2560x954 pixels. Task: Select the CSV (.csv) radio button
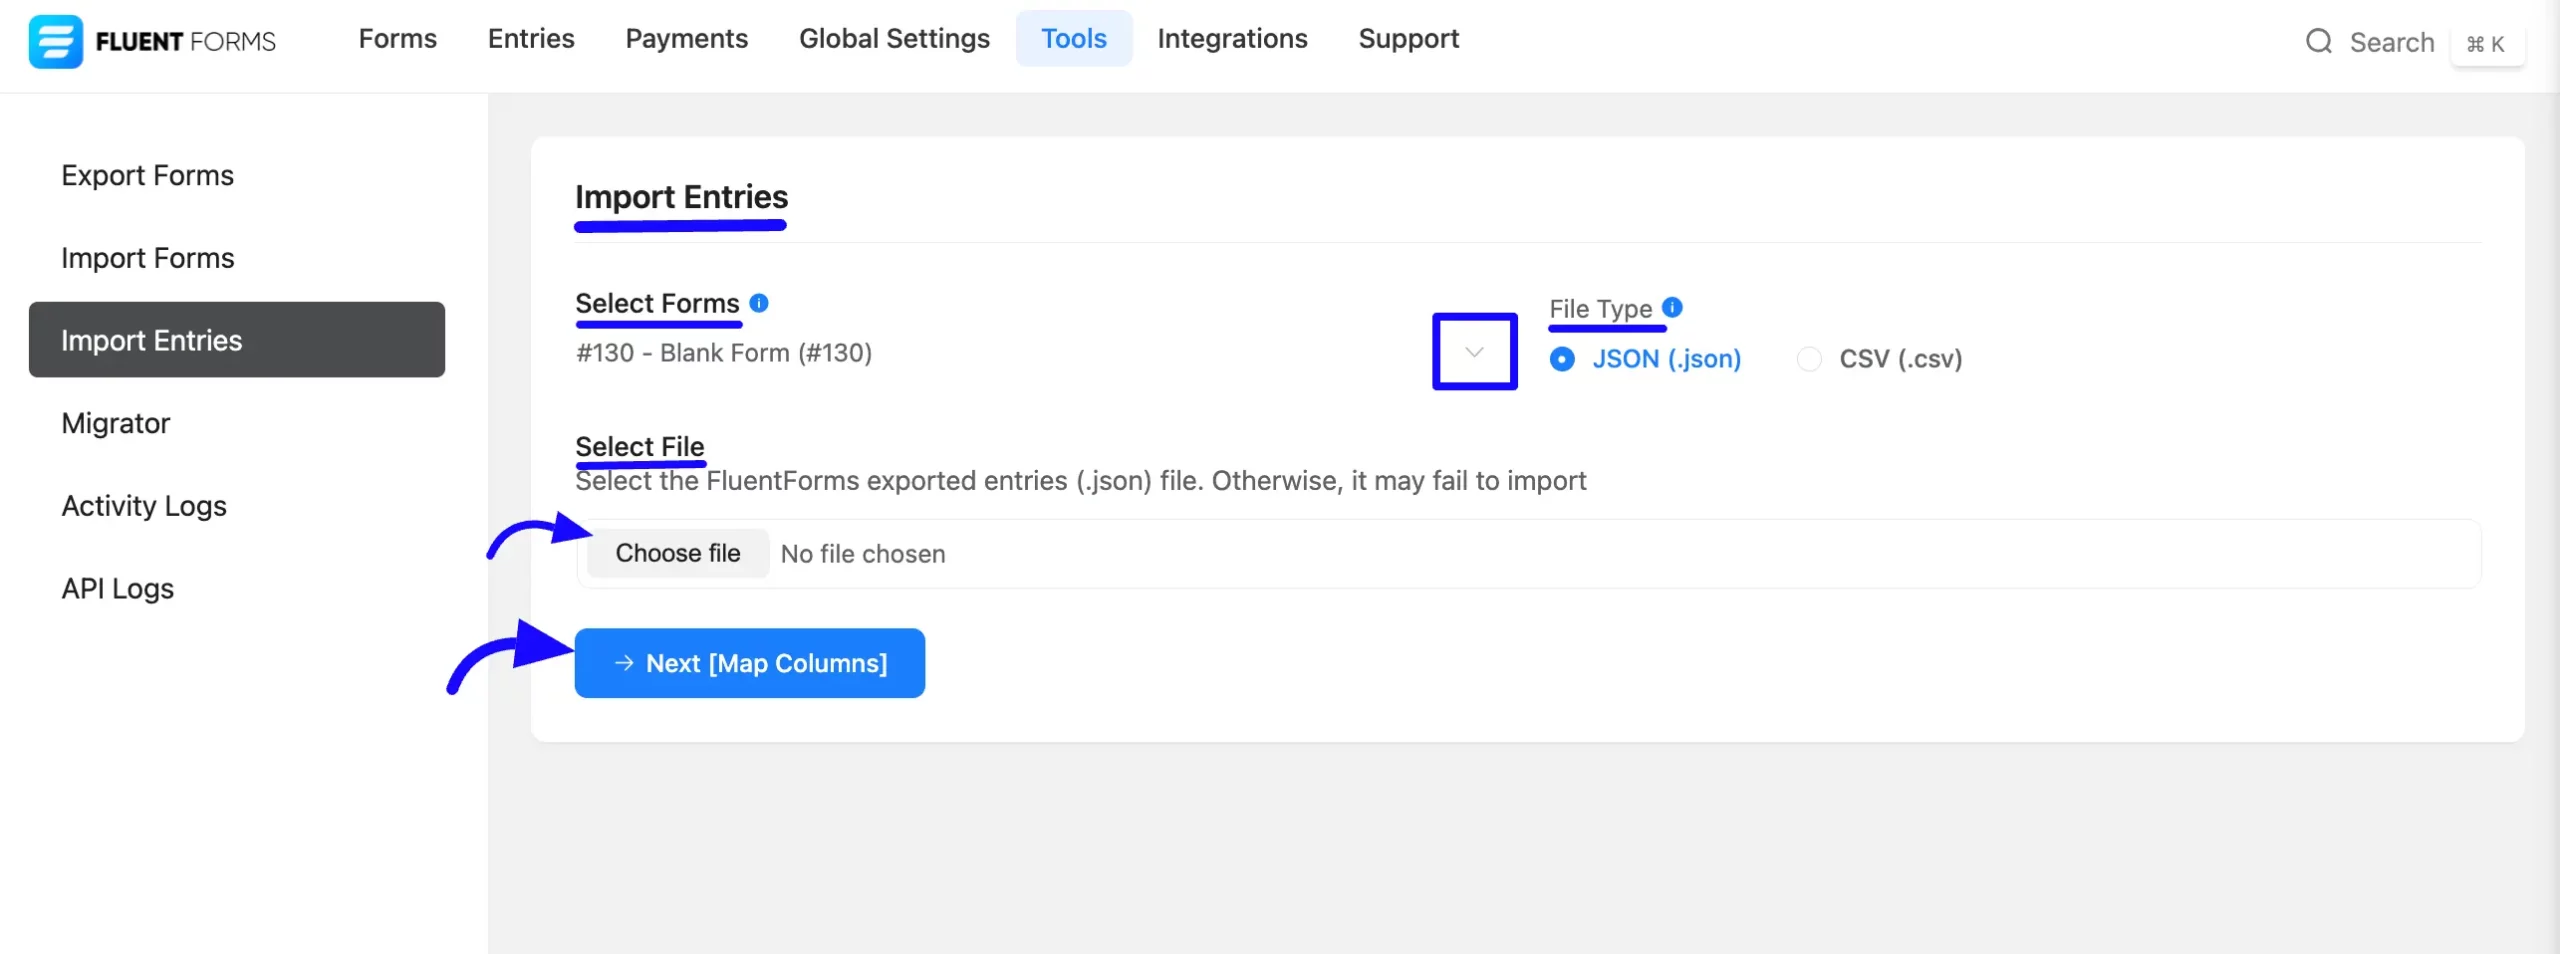pos(1809,359)
